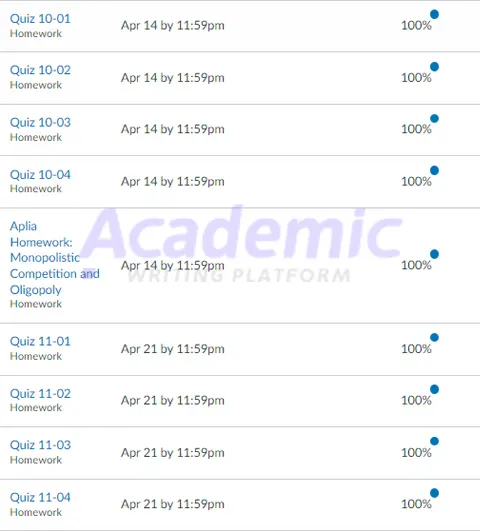Open the Quiz 11-01 link
Image resolution: width=480 pixels, height=531 pixels.
[40, 341]
